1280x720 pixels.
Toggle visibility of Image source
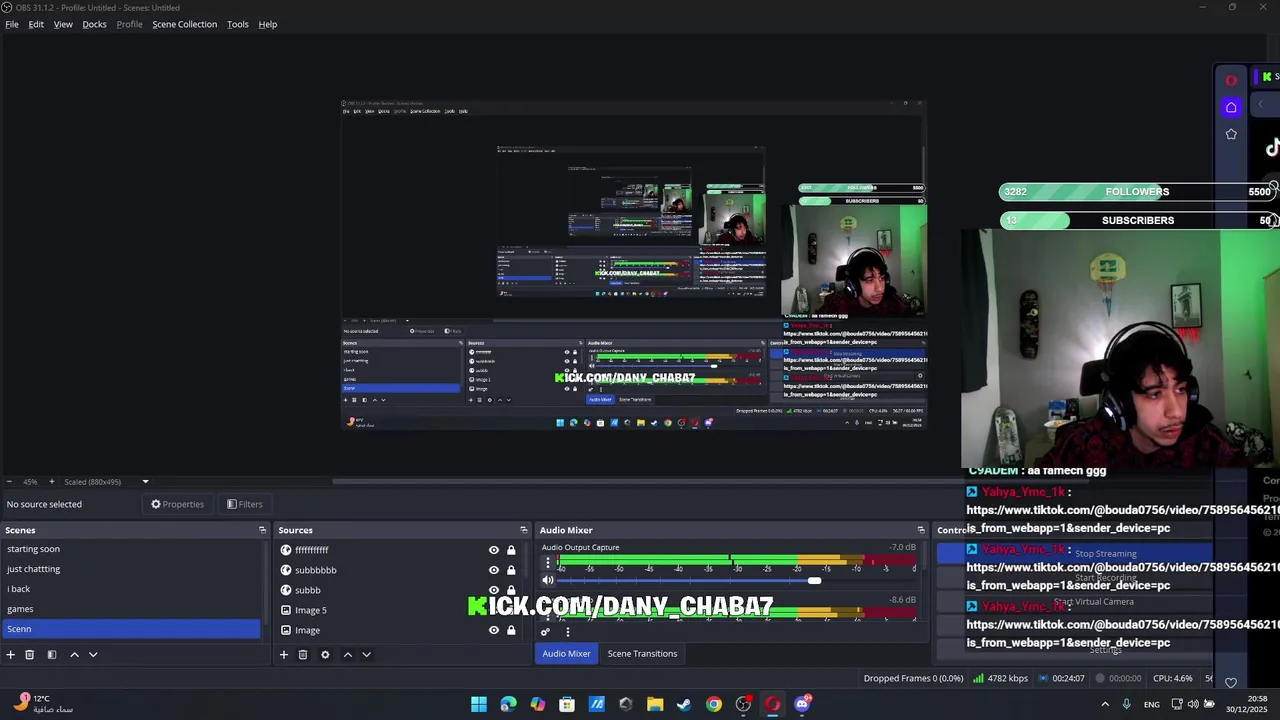493,630
